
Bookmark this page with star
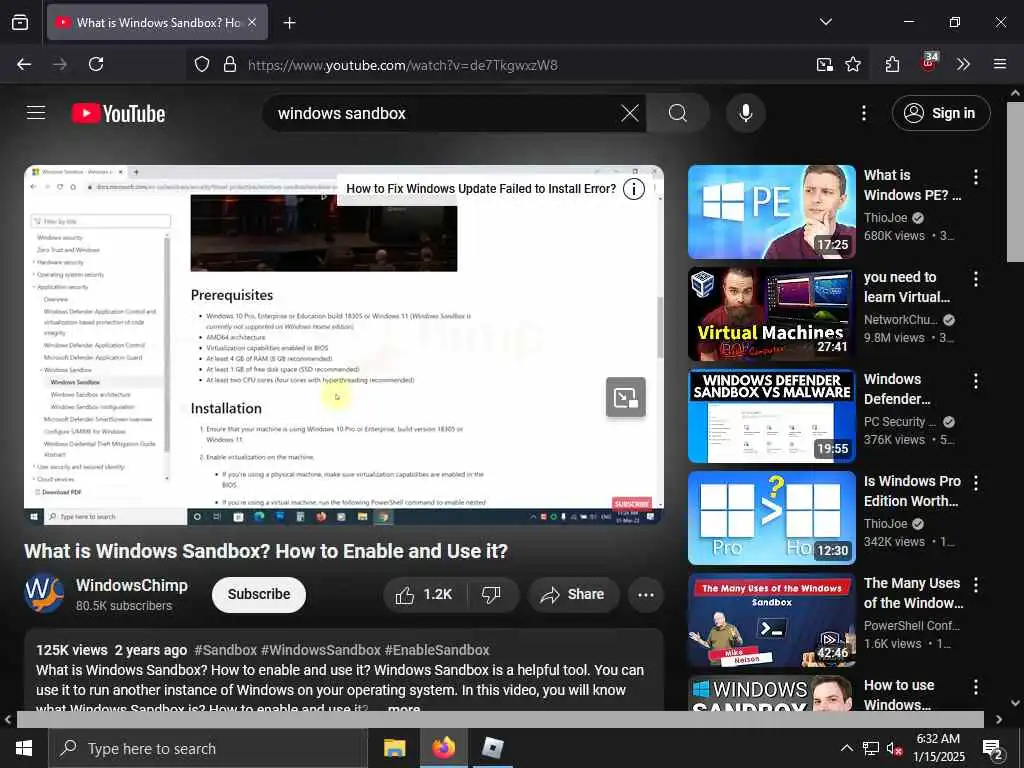pyautogui.click(x=852, y=64)
